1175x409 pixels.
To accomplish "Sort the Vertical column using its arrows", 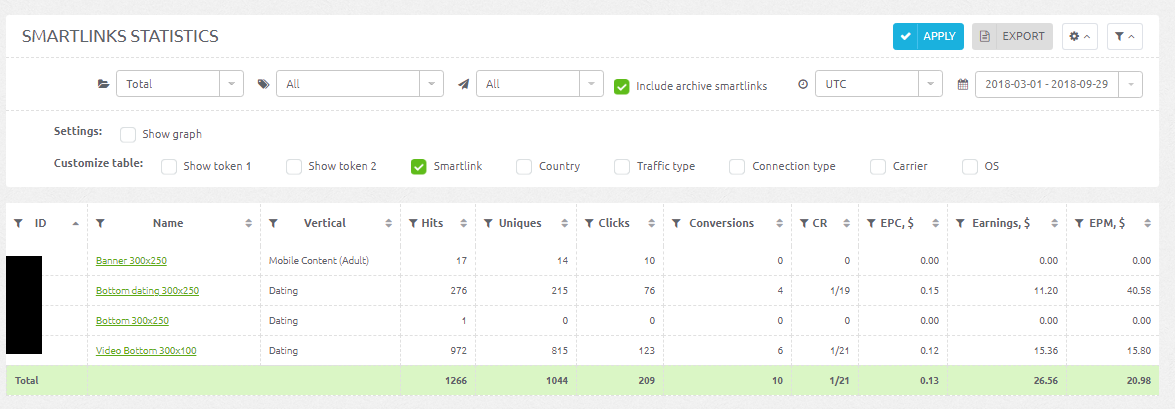I will tap(388, 223).
